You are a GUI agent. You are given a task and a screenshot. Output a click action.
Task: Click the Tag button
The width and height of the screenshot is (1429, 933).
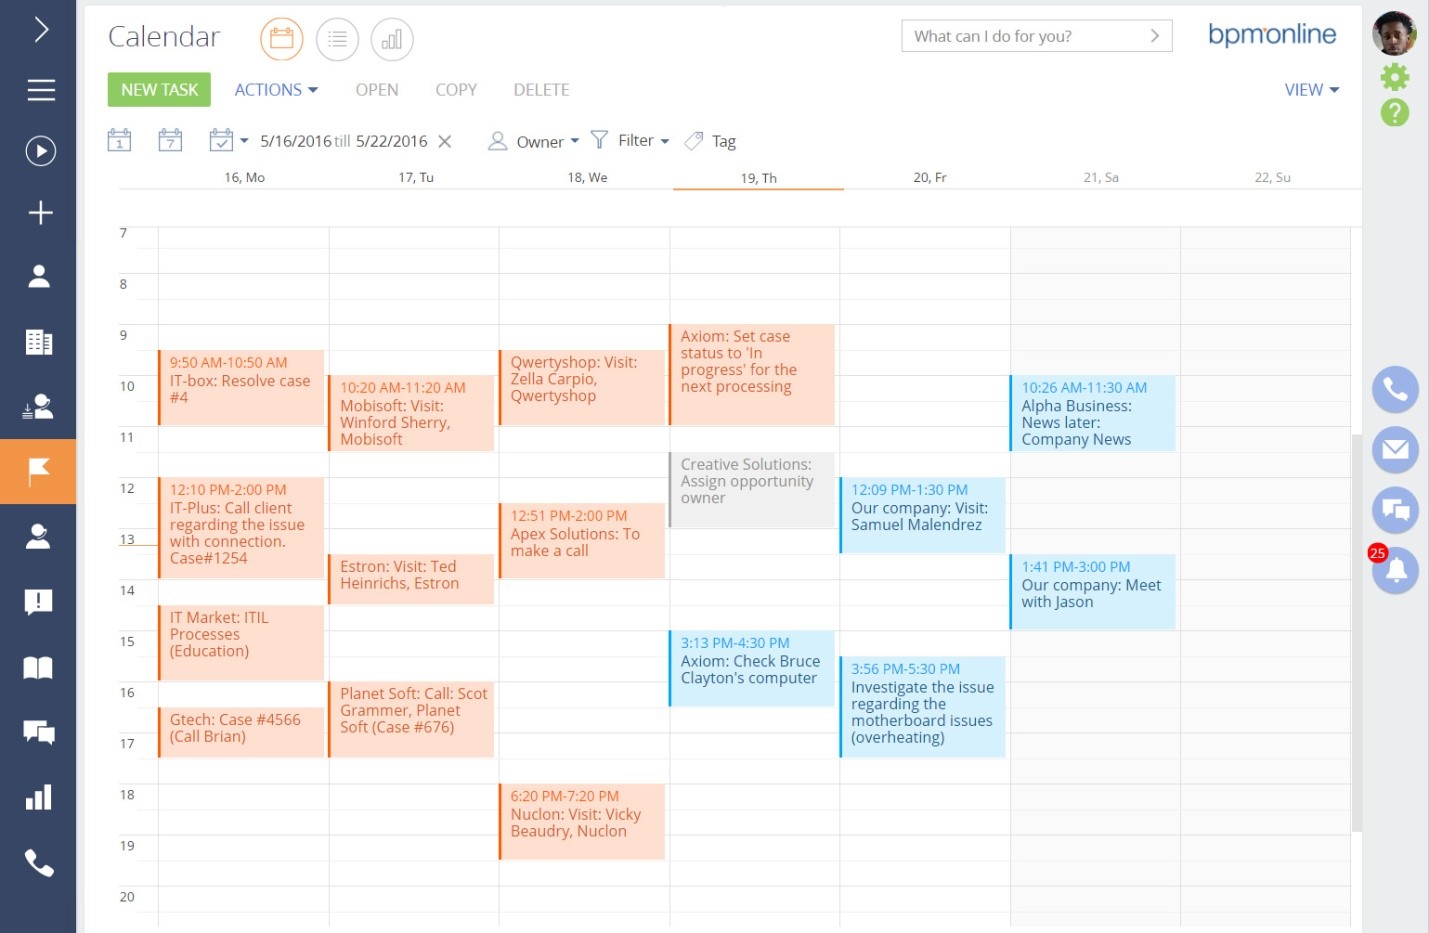[711, 142]
